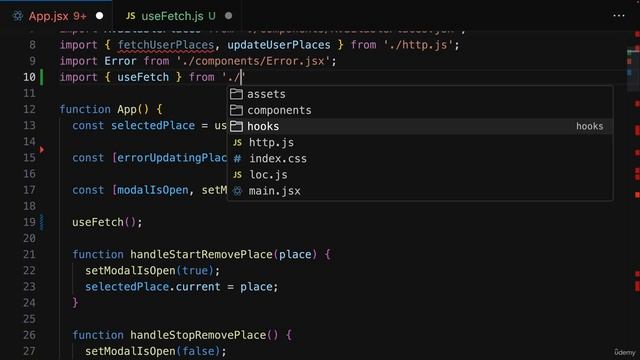Click the folder icon beside hooks

(236, 126)
